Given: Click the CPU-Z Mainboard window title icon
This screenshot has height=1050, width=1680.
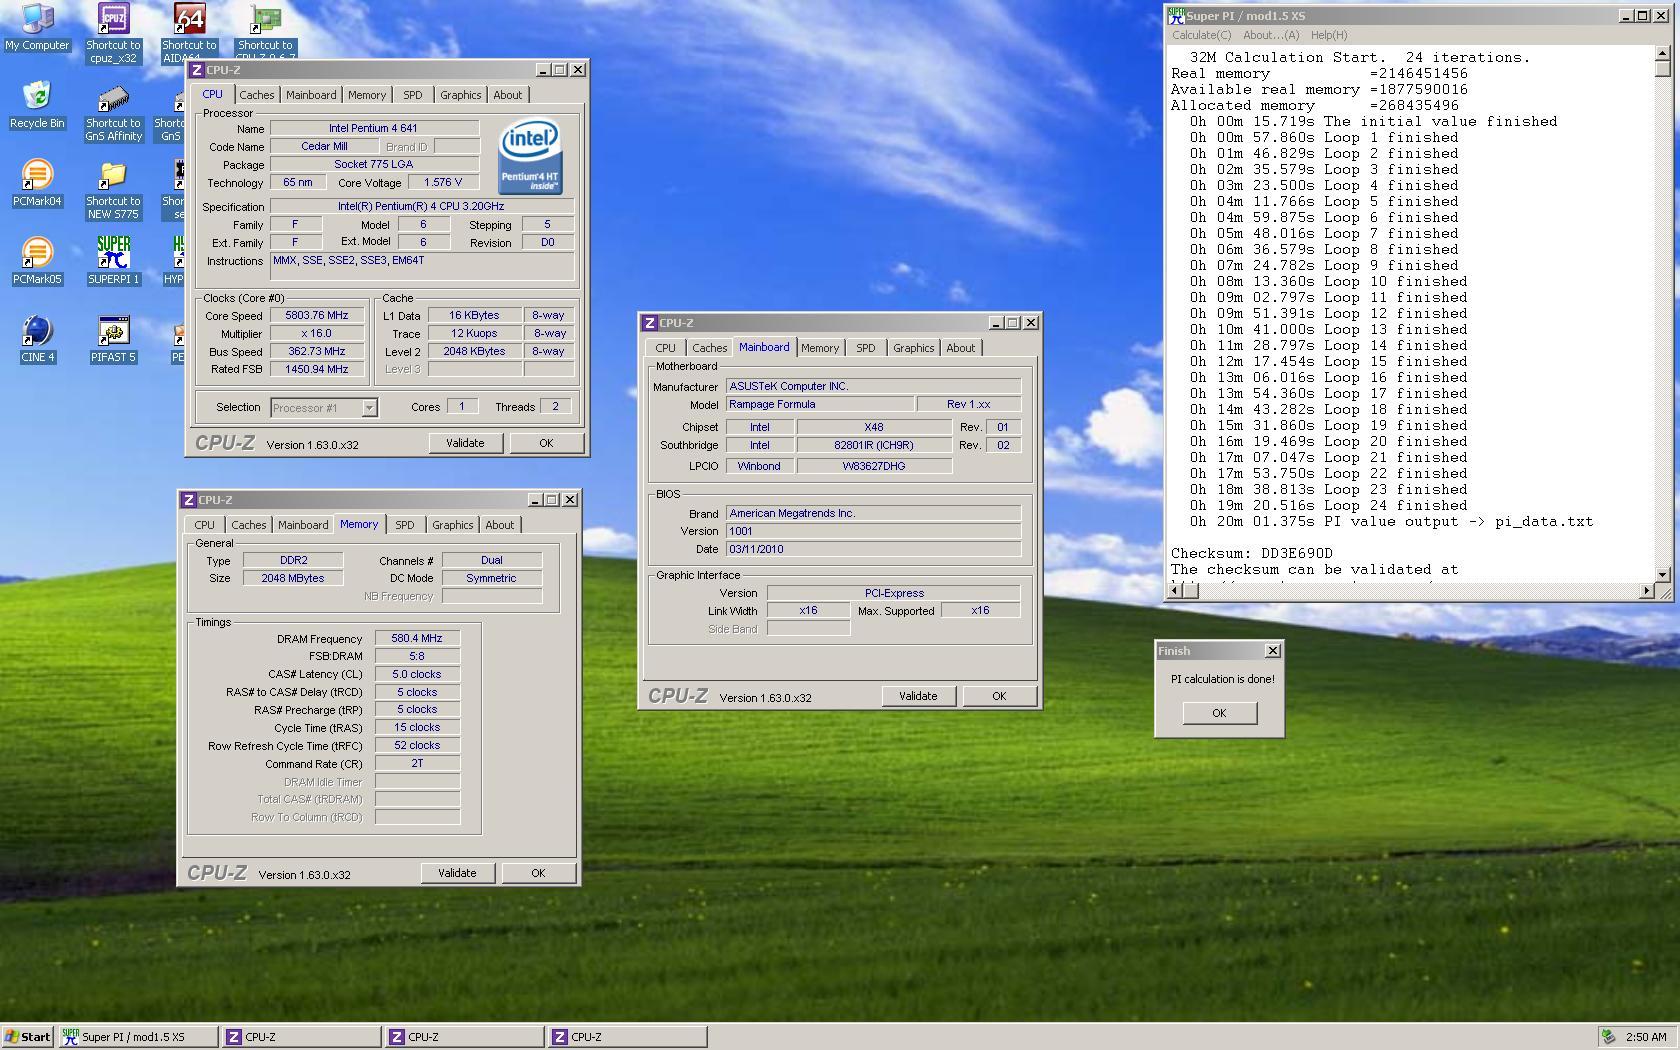Looking at the screenshot, I should [x=650, y=323].
